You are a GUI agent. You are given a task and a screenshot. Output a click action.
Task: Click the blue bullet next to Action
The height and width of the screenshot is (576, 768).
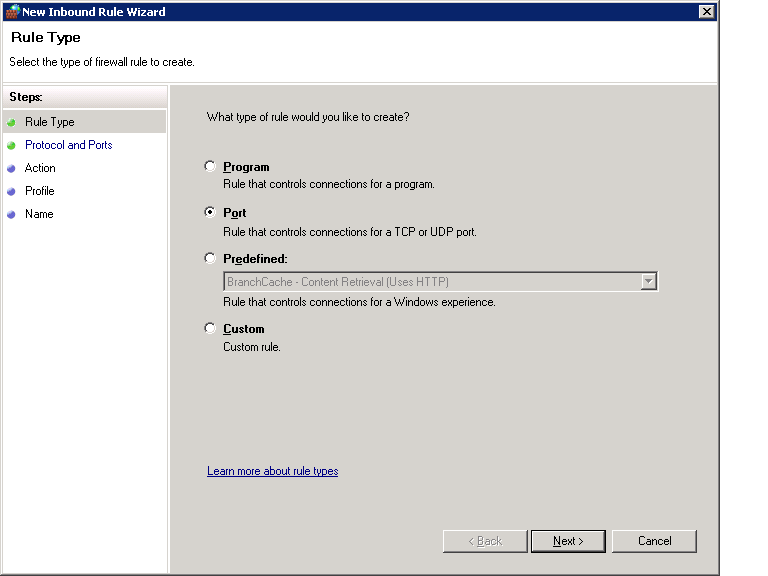(11, 168)
